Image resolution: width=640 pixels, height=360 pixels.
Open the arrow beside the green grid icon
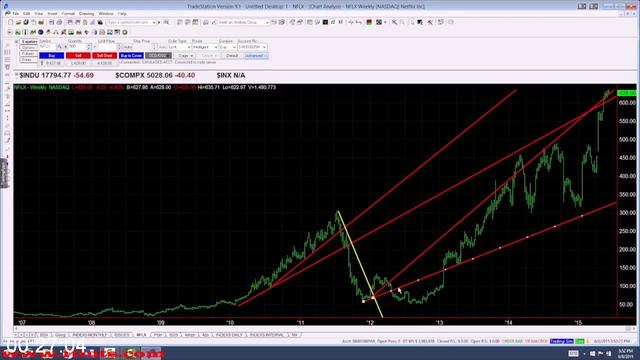click(x=385, y=22)
